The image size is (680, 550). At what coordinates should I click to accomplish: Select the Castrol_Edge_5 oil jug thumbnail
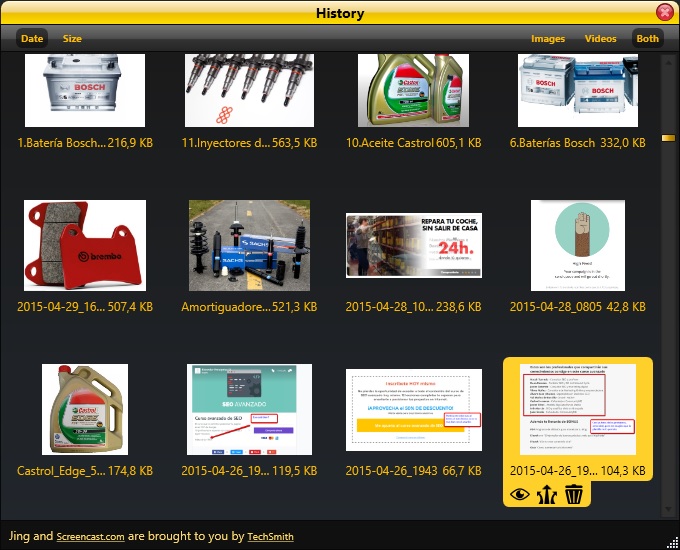tap(85, 409)
